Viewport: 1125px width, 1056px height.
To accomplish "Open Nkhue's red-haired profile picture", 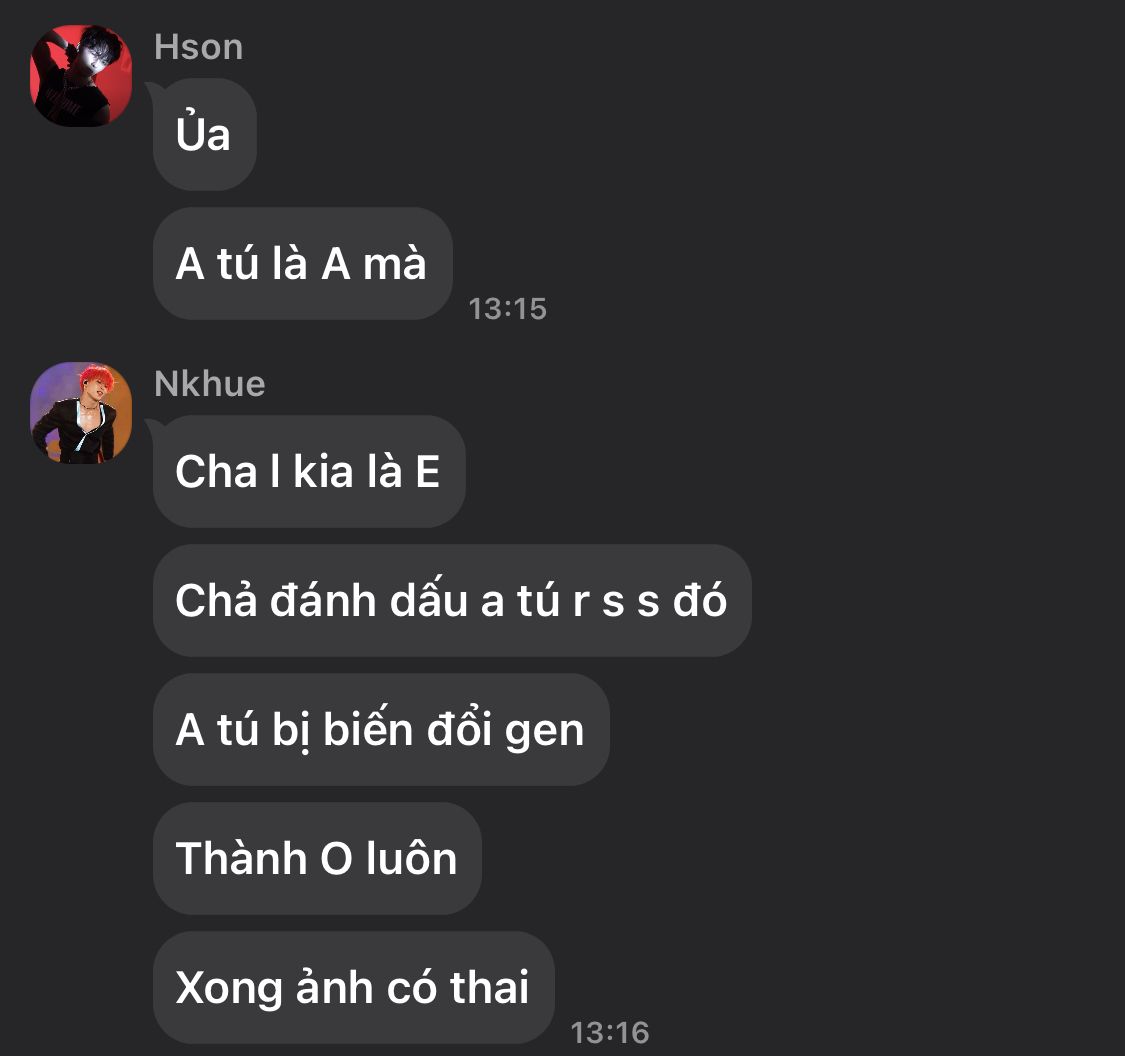I will (x=81, y=412).
